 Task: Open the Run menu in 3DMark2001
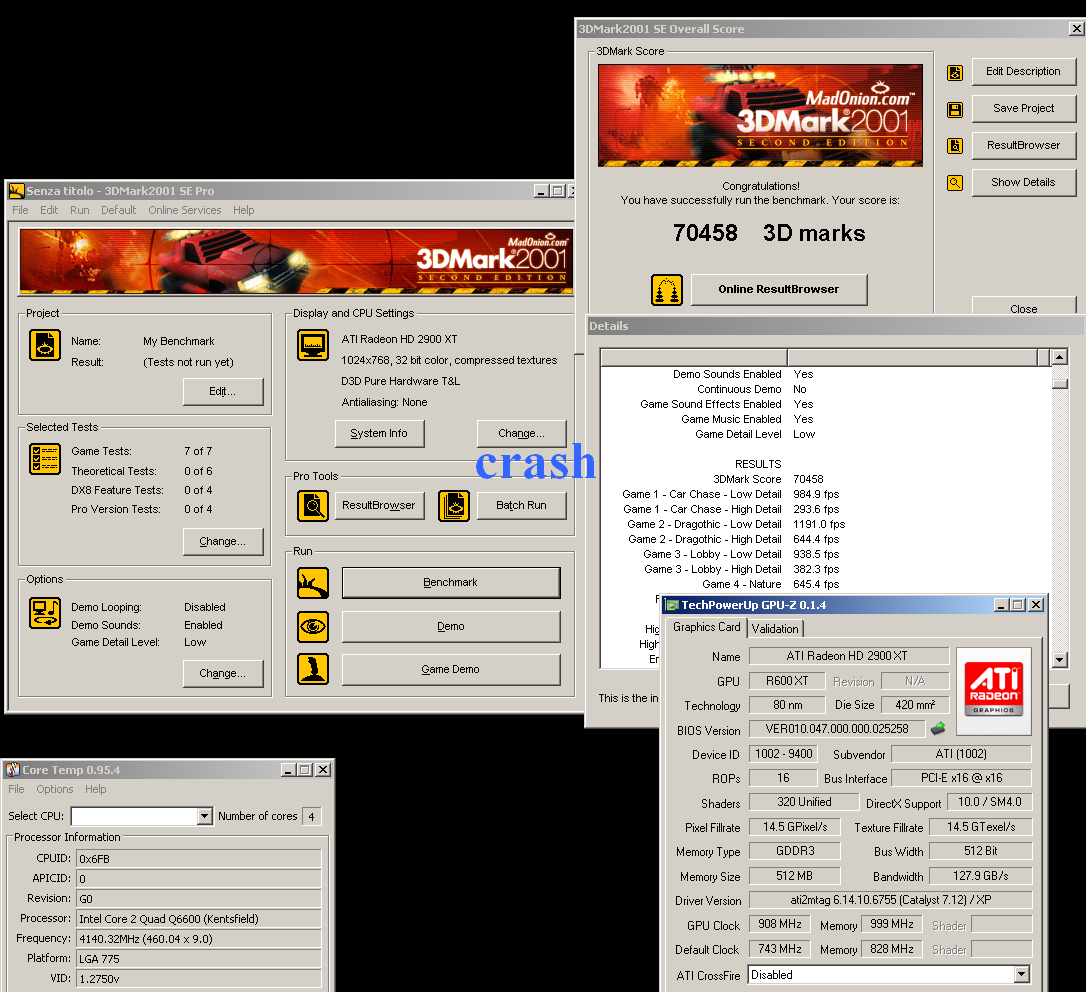click(80, 210)
